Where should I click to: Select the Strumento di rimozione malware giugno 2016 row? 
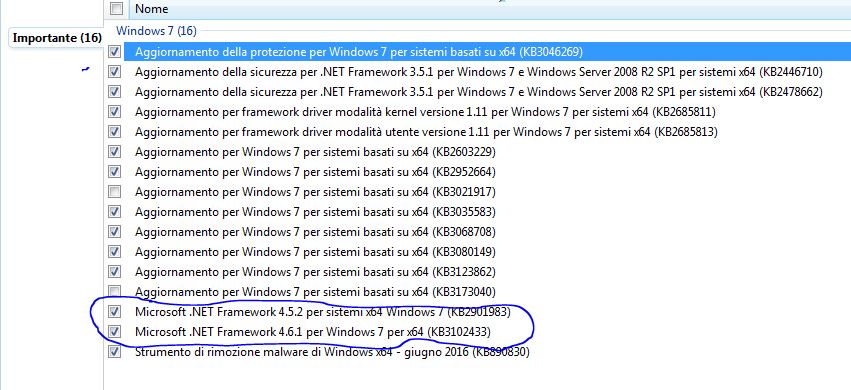coord(332,351)
